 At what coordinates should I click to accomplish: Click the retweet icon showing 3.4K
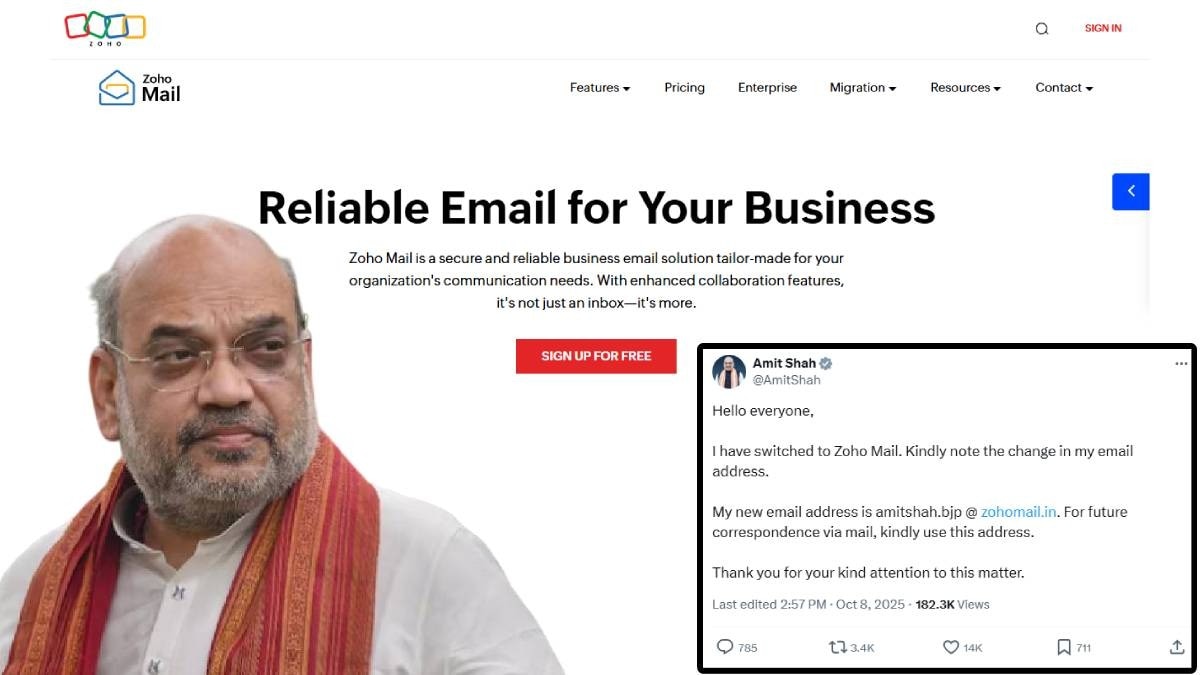pyautogui.click(x=838, y=647)
